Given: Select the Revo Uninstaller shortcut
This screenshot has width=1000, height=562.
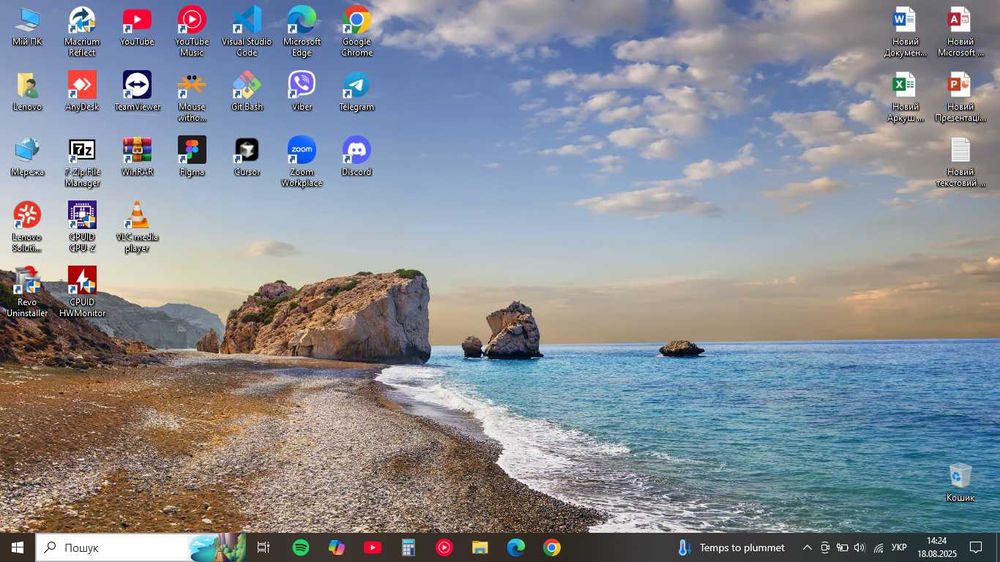Looking at the screenshot, I should [x=27, y=292].
